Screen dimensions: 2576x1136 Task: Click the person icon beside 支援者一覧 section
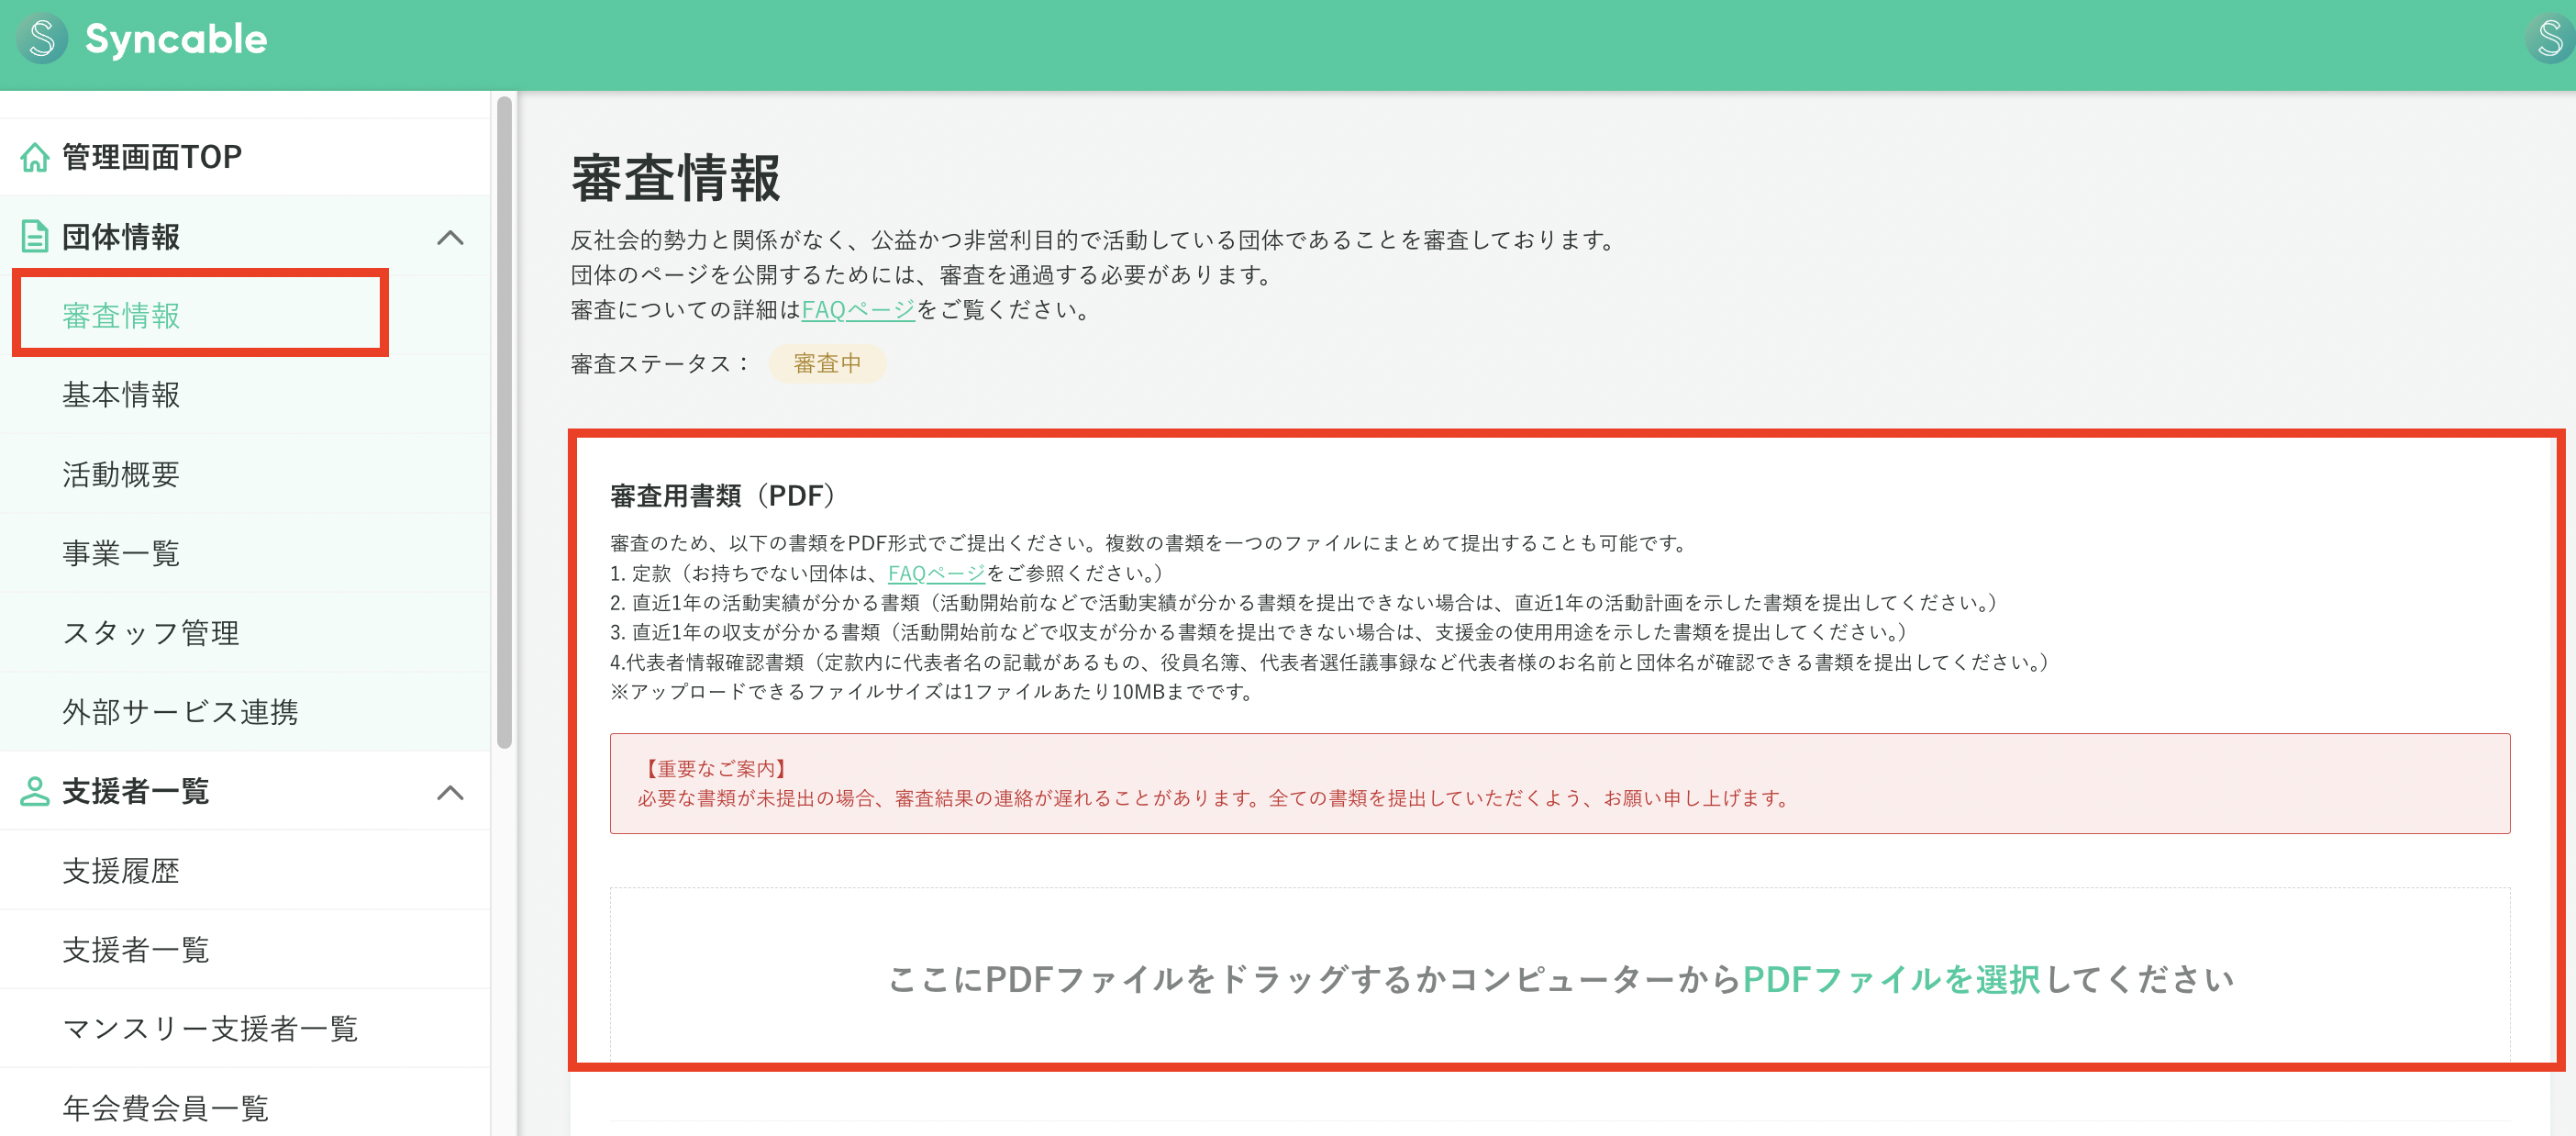(x=35, y=791)
